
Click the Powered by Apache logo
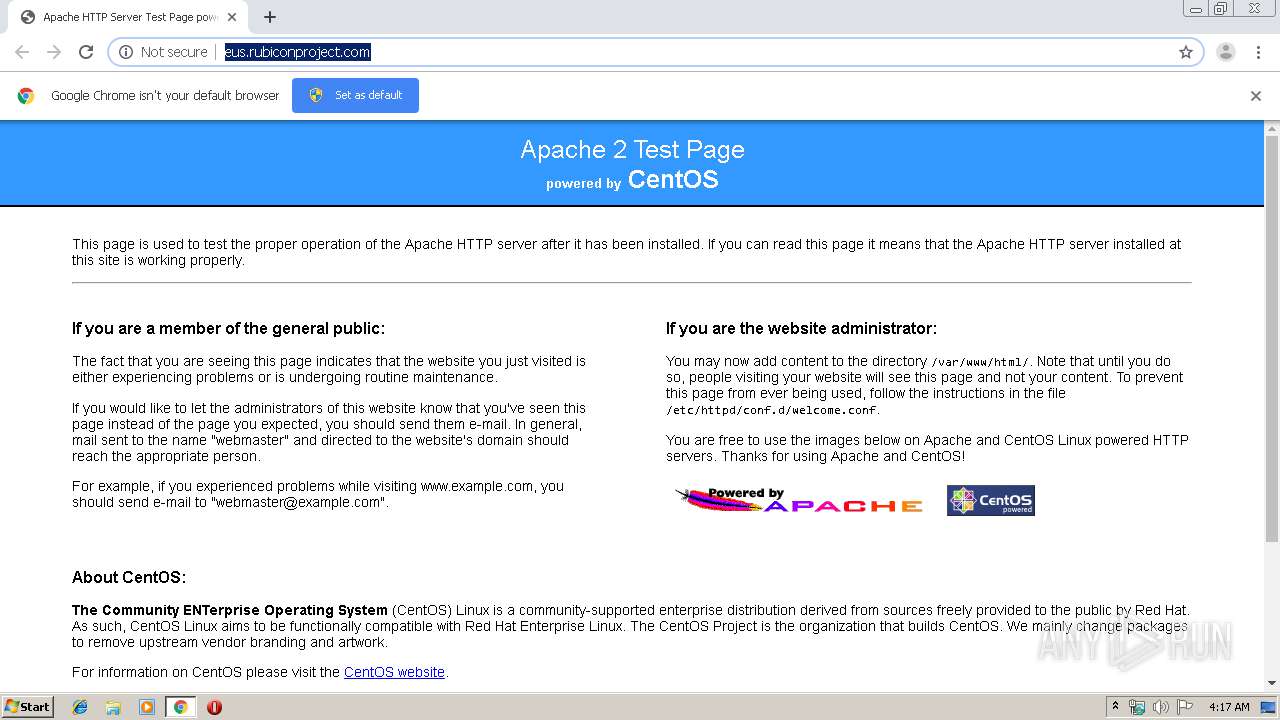point(799,500)
